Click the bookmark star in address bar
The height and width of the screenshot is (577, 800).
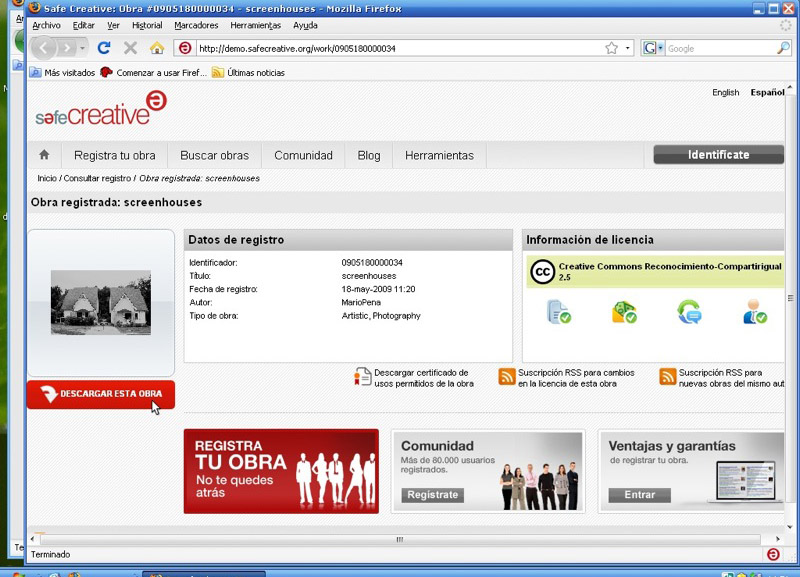click(x=611, y=48)
